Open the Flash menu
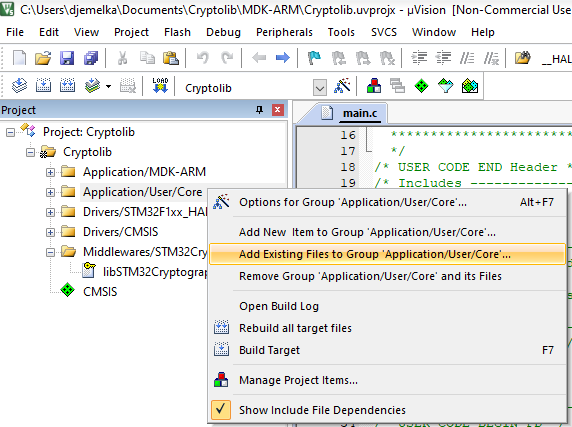This screenshot has width=572, height=427. click(x=177, y=32)
